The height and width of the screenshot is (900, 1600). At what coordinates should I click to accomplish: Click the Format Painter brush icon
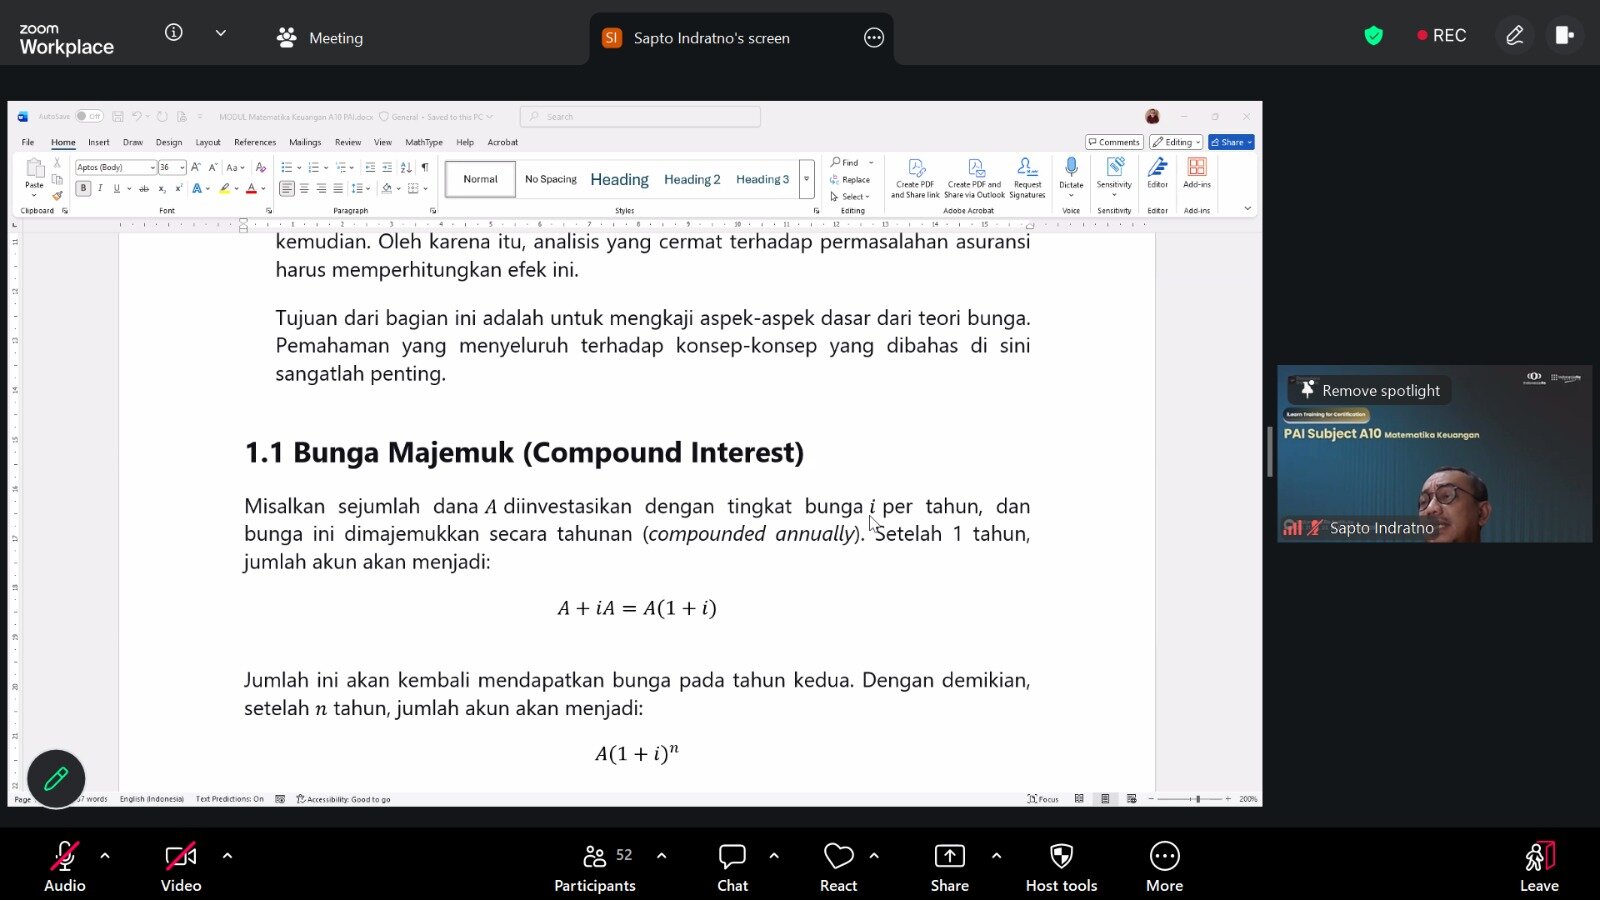click(x=57, y=195)
